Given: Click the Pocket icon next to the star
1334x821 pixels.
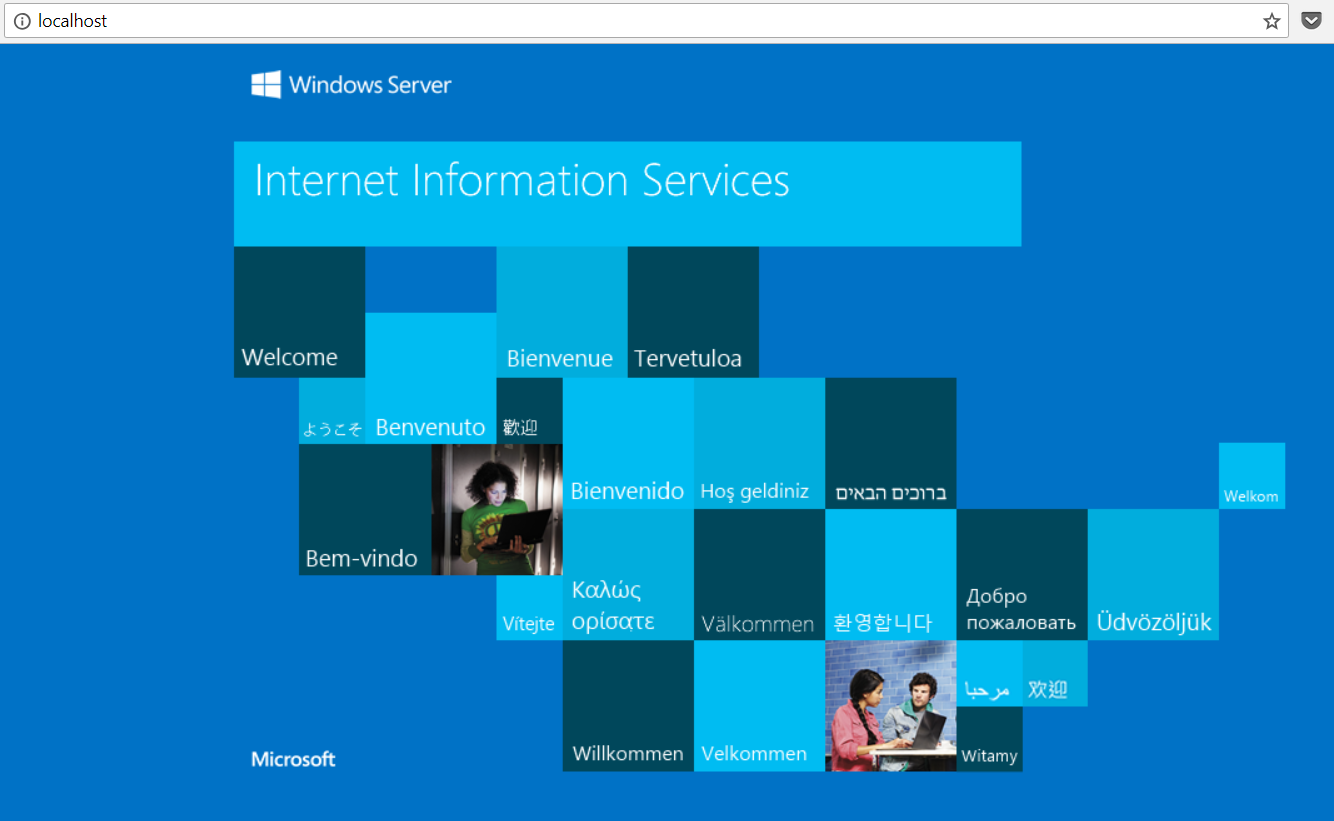Looking at the screenshot, I should pyautogui.click(x=1310, y=20).
